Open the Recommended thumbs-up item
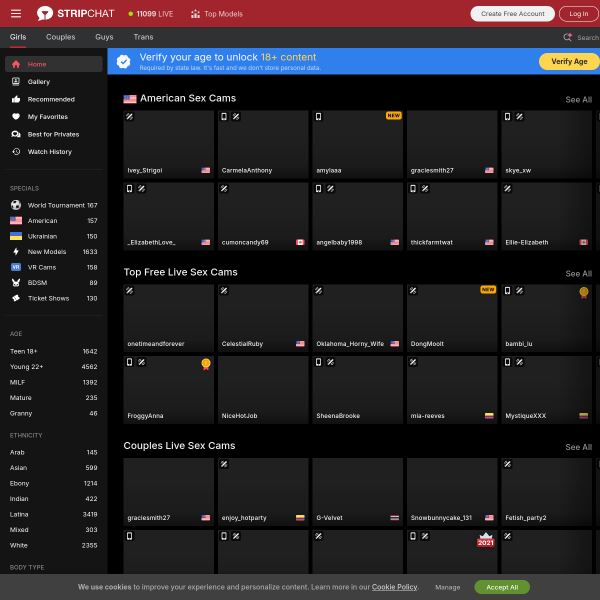This screenshot has width=600, height=600. click(54, 99)
